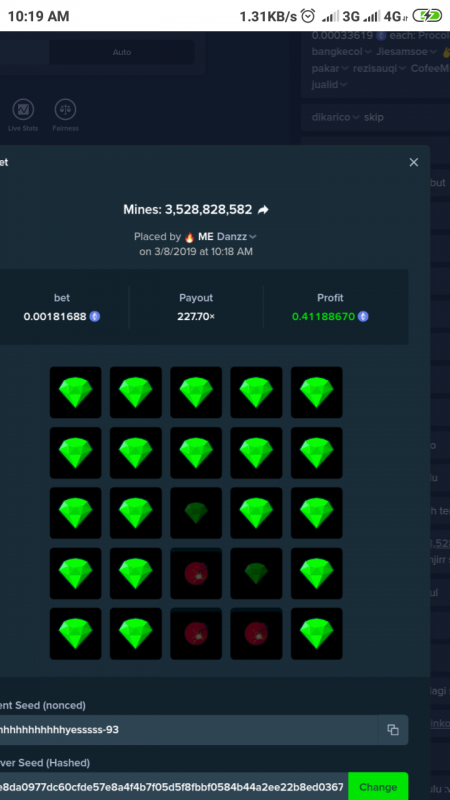Click the fire badge beside ME Danzz
The image size is (450, 800).
(x=189, y=237)
